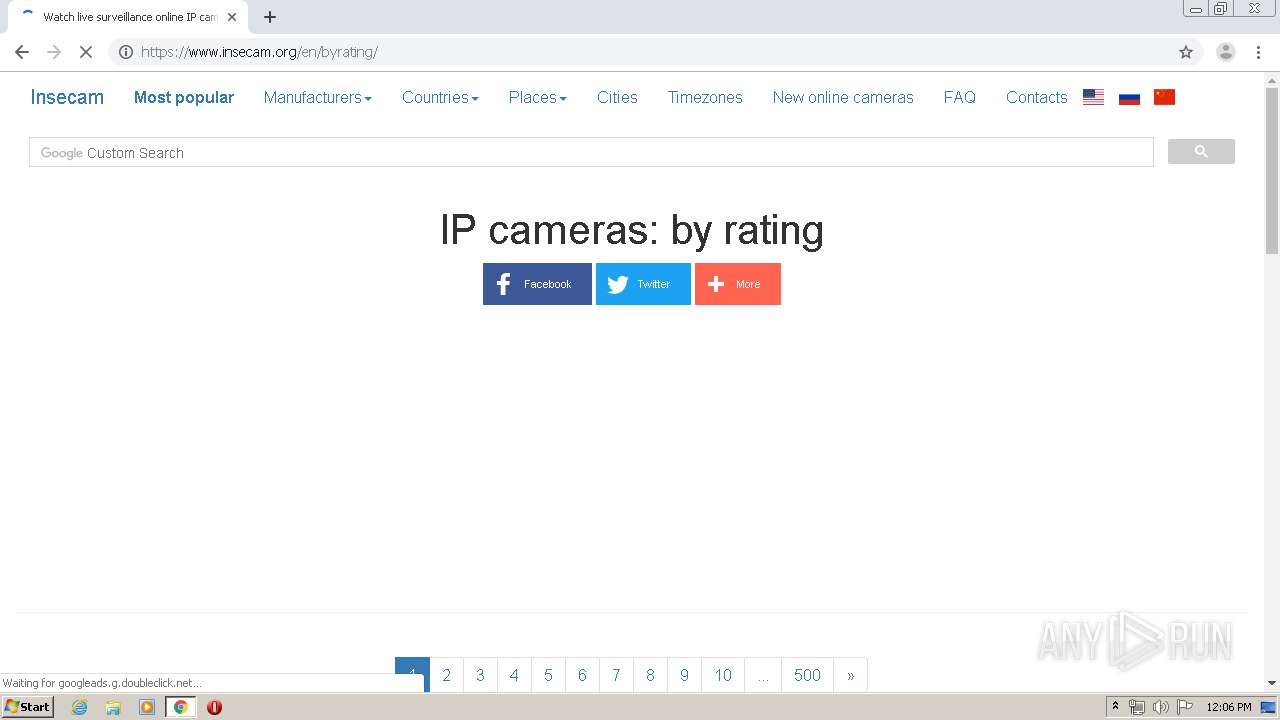Click the browser back arrow
The width and height of the screenshot is (1280, 720).
tap(22, 52)
